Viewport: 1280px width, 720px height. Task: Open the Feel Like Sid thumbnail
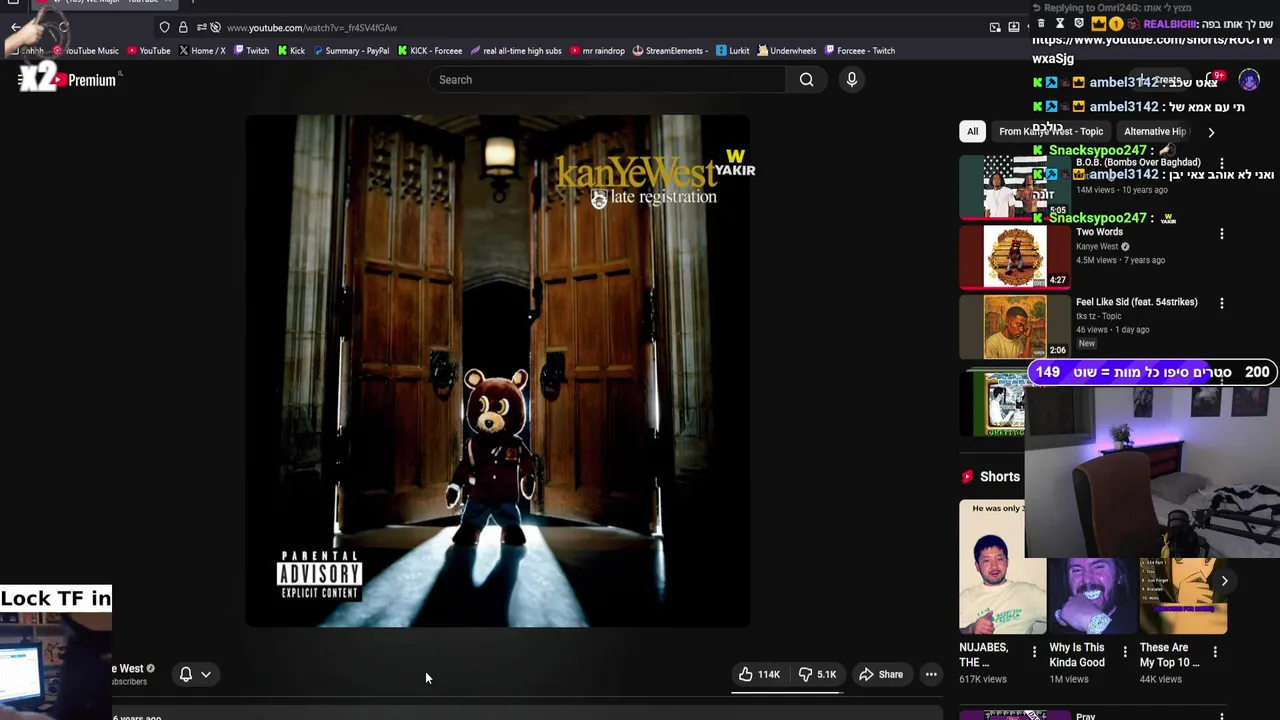(x=1014, y=327)
